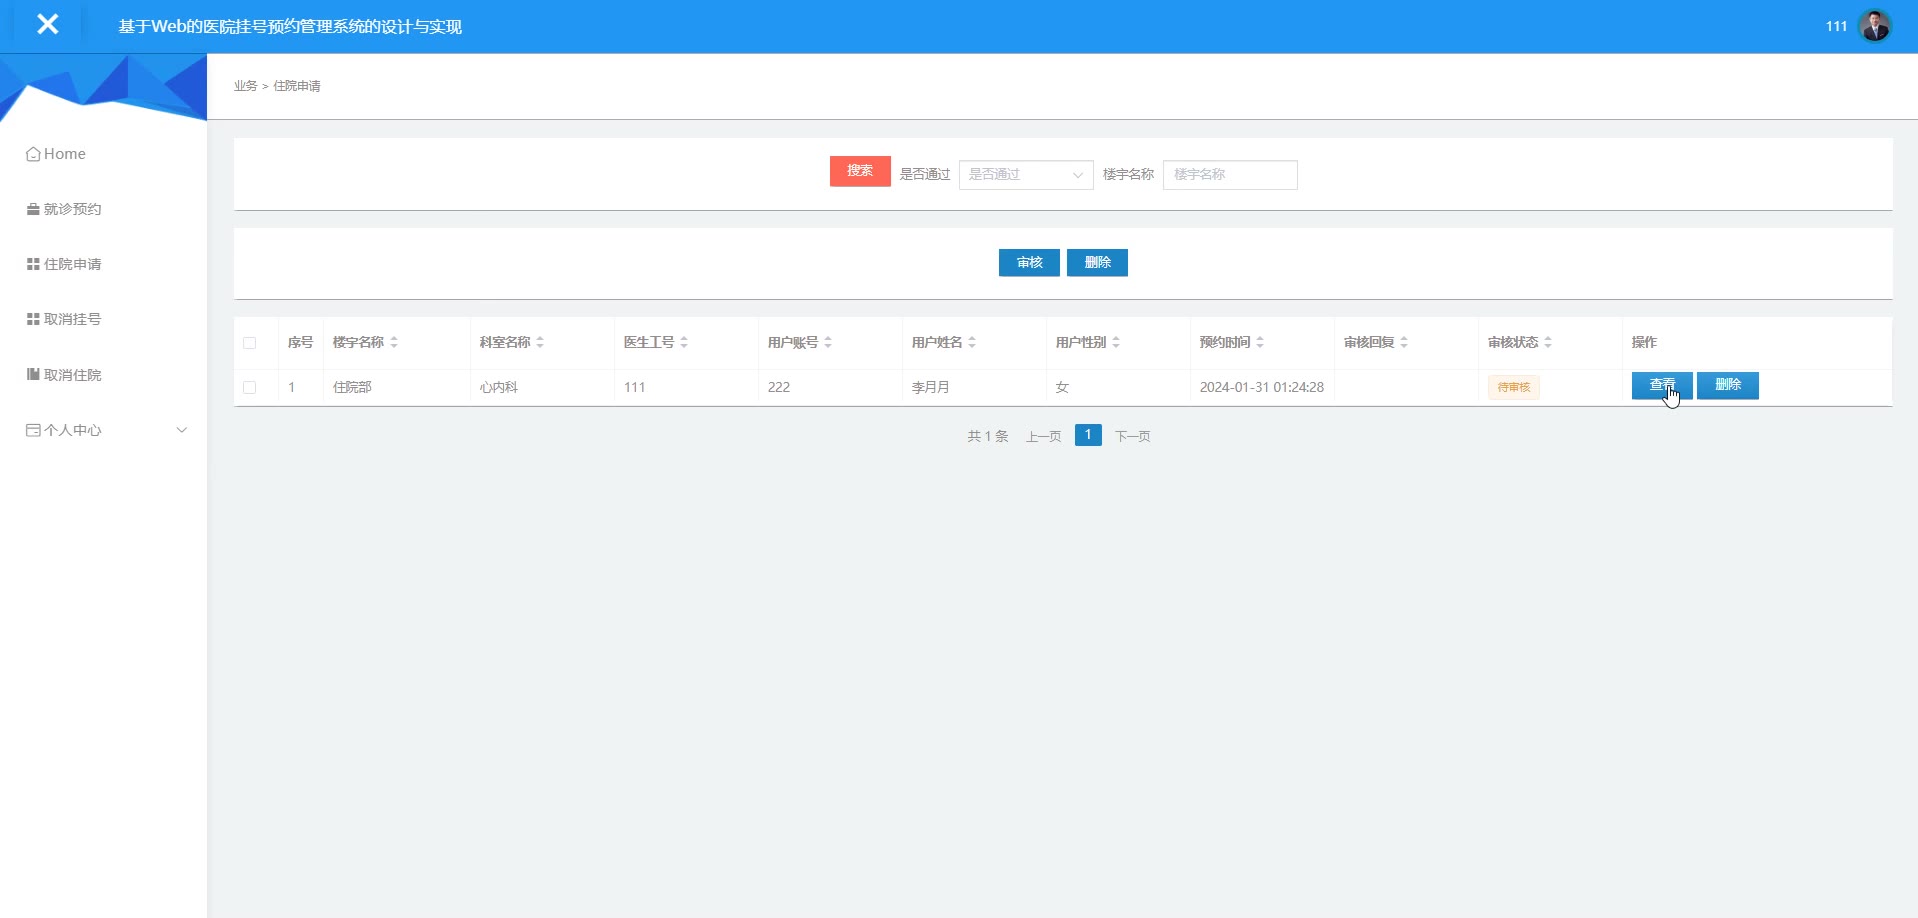Click the doctor ID cell 111

635,388
